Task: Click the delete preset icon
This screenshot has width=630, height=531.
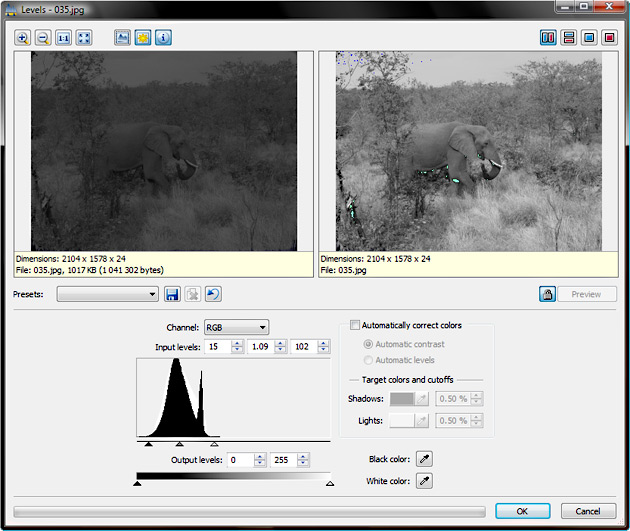Action: (193, 294)
